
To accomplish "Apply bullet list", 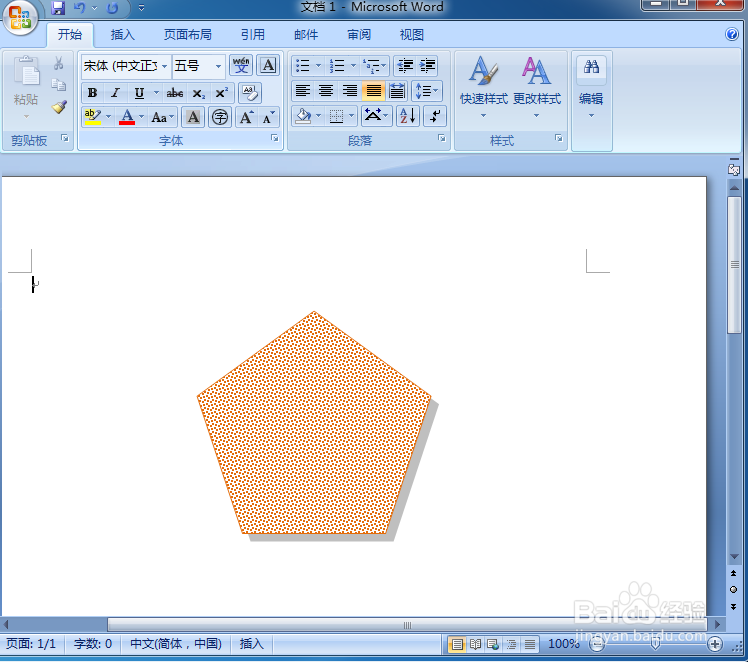I will pos(303,65).
